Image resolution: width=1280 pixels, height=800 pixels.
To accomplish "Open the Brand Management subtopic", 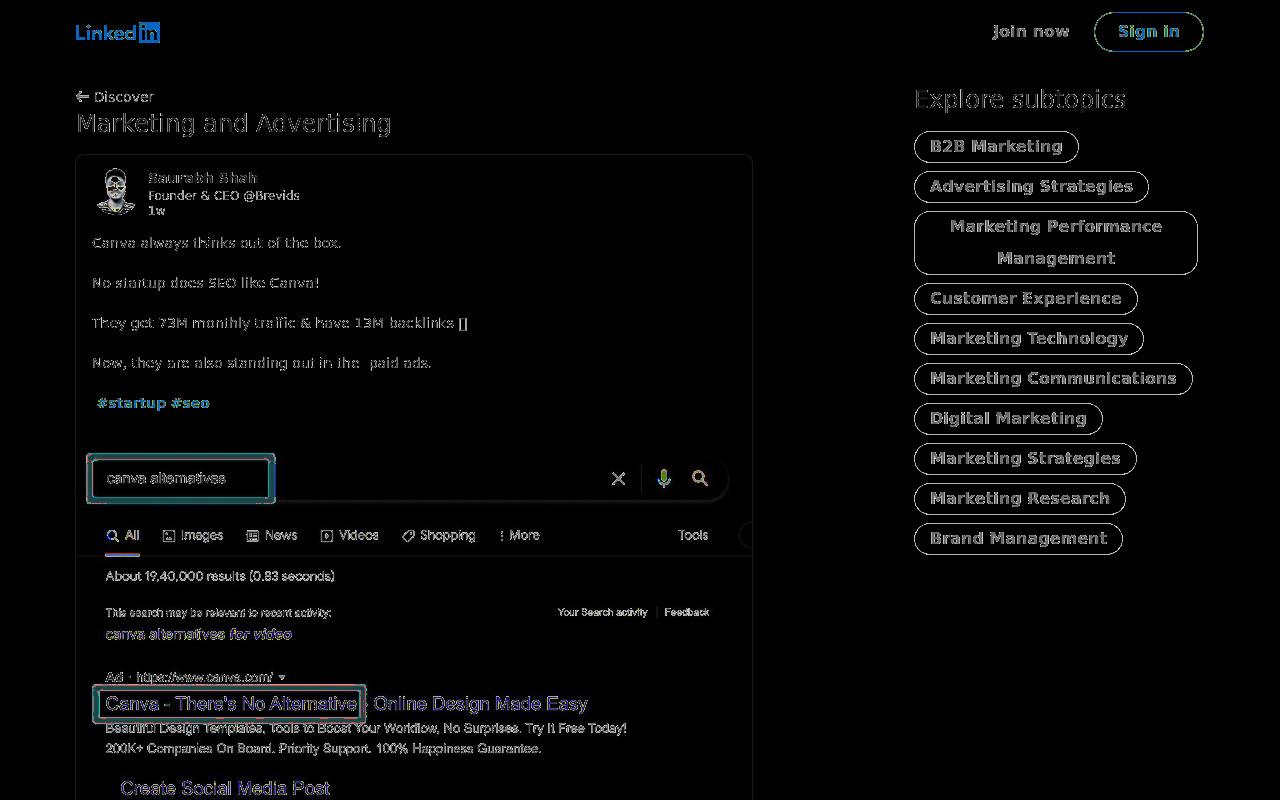I will click(x=1018, y=538).
